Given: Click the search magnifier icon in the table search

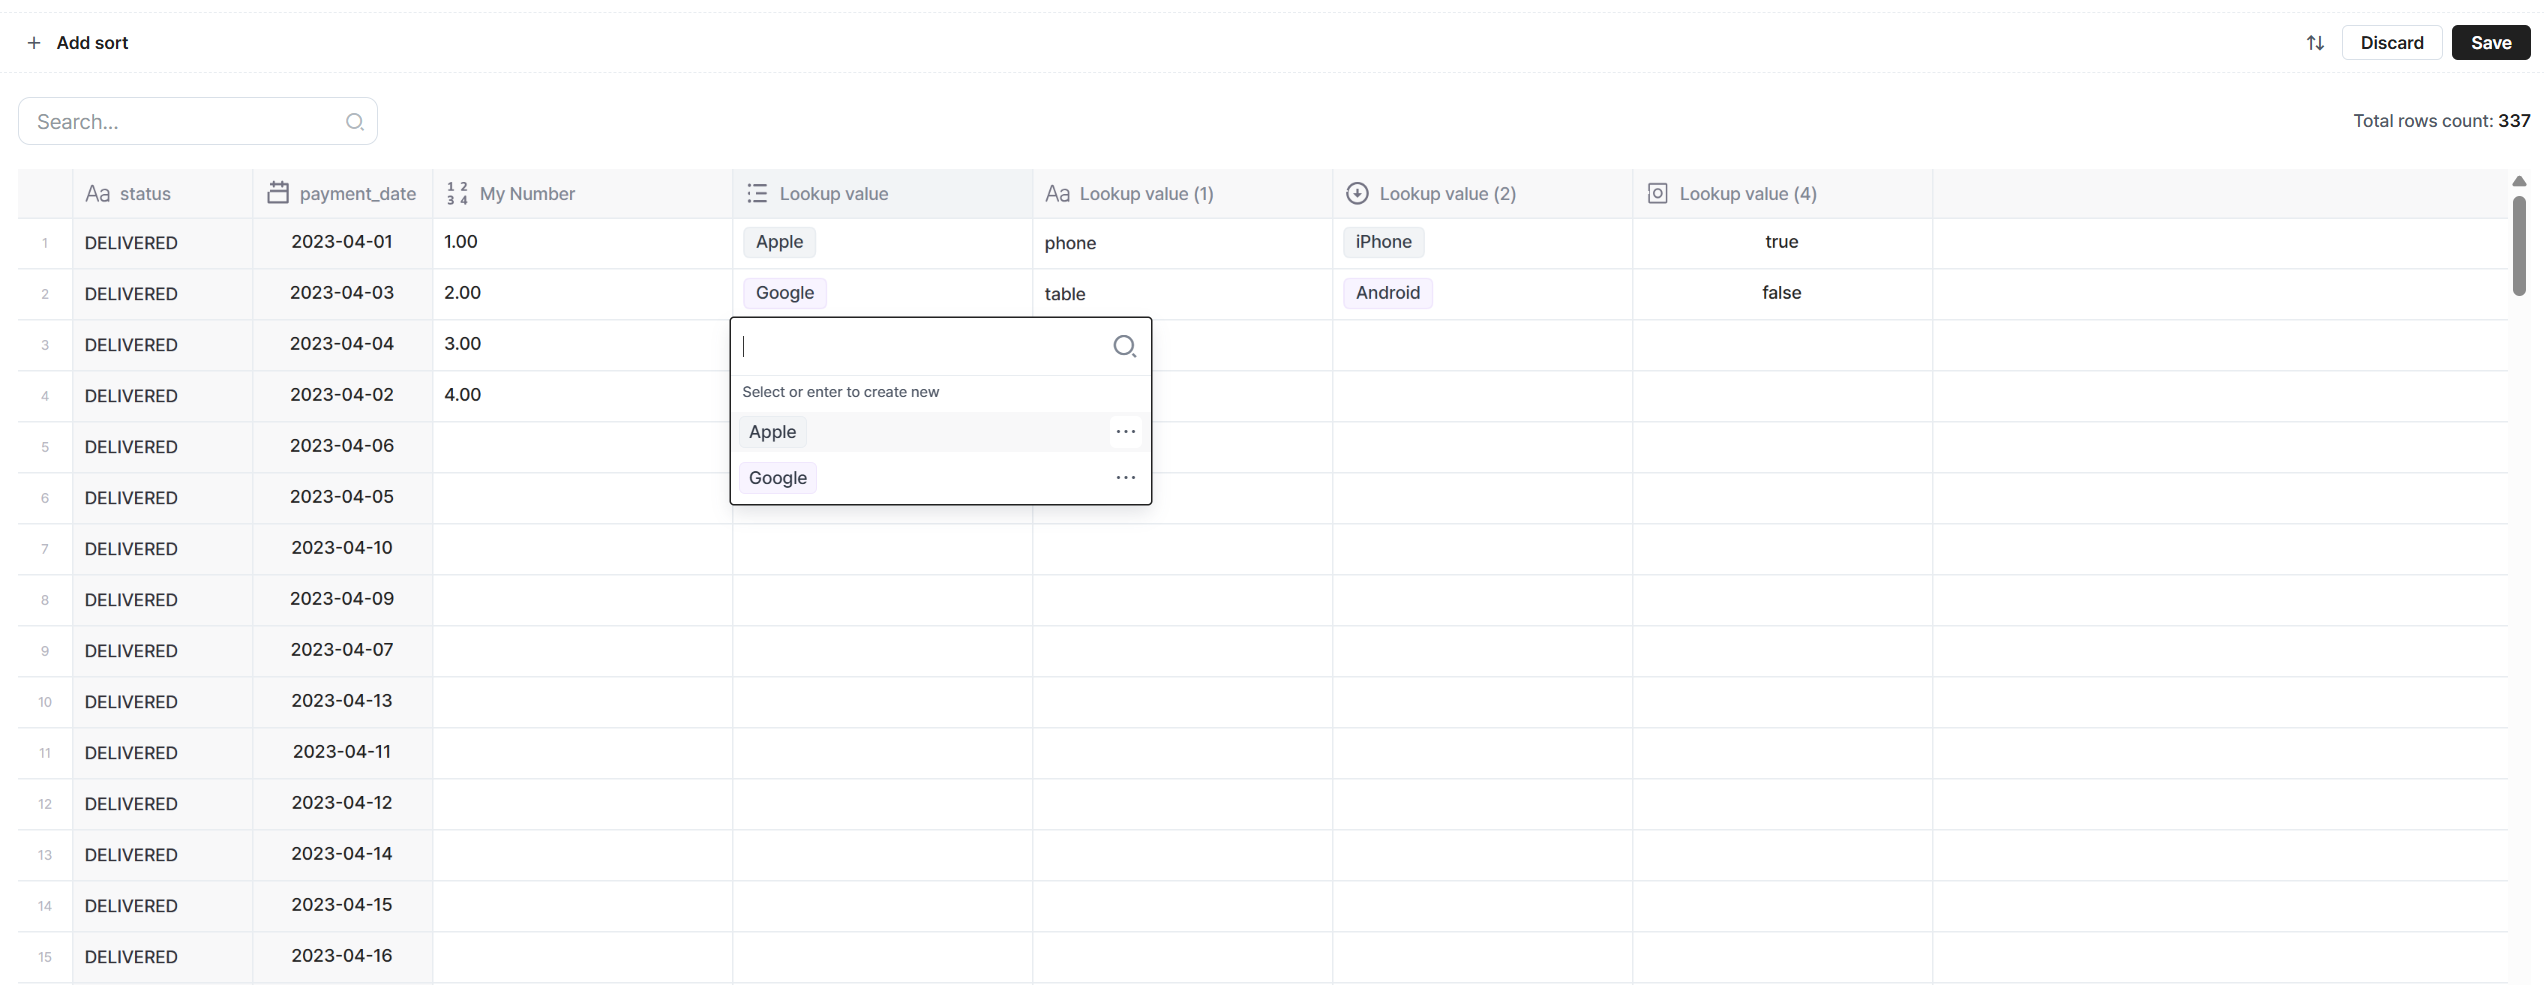Looking at the screenshot, I should pos(354,122).
